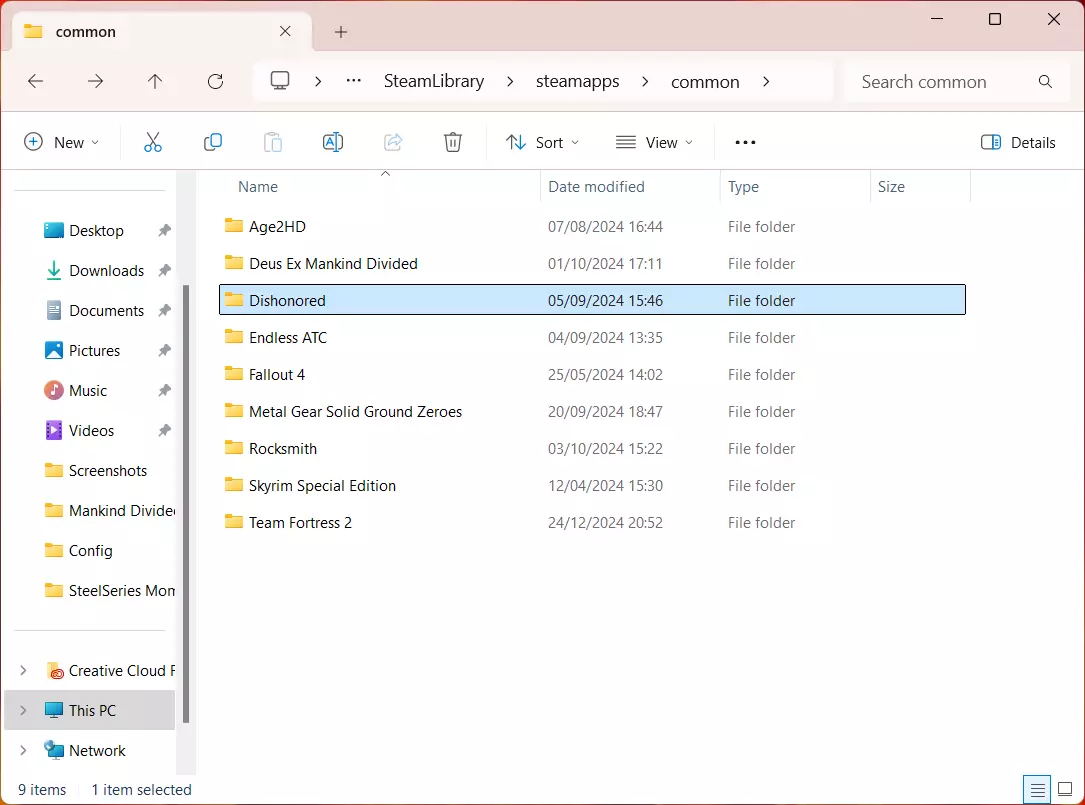Open the Sort dropdown
Image resolution: width=1085 pixels, height=805 pixels.
click(x=542, y=142)
